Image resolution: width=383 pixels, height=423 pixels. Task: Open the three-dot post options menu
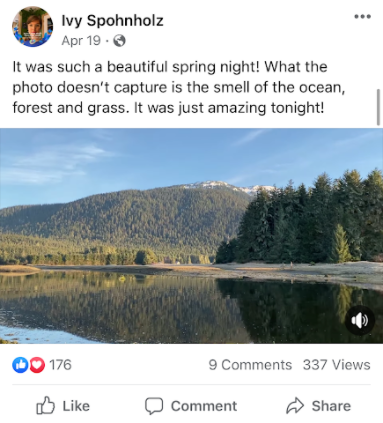tap(362, 17)
